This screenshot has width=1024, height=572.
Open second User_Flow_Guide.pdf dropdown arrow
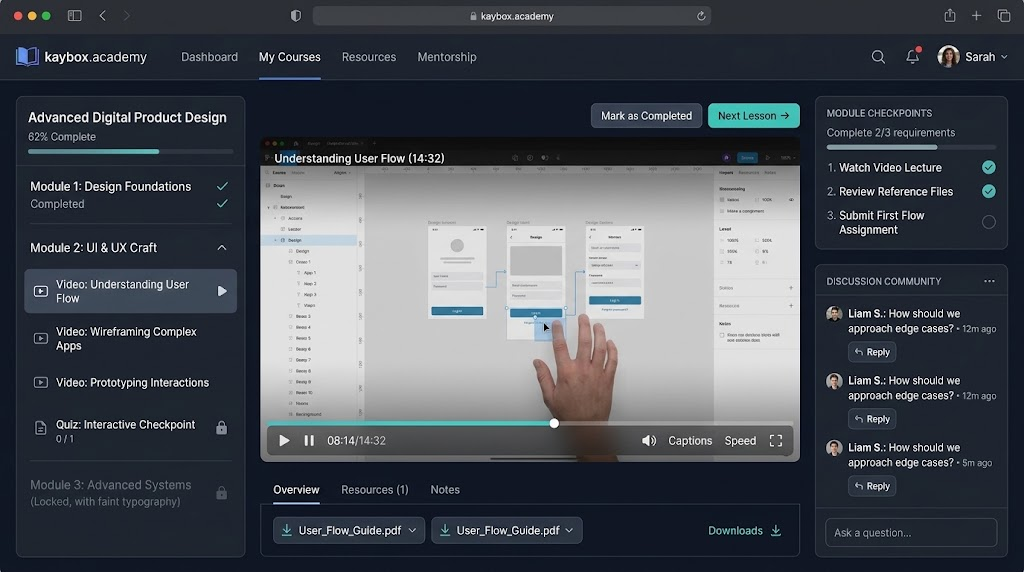(x=569, y=530)
